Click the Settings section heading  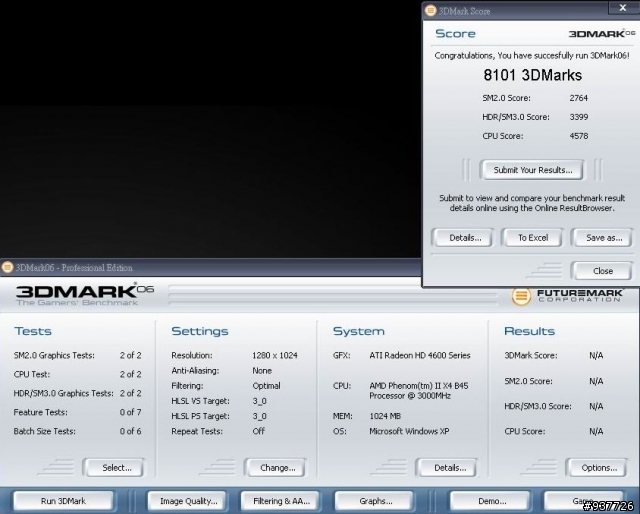(200, 331)
